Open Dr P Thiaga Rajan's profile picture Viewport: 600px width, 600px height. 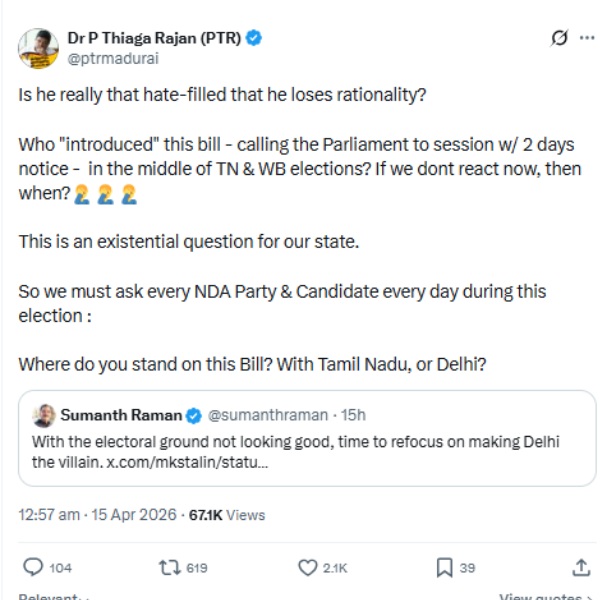tap(38, 48)
